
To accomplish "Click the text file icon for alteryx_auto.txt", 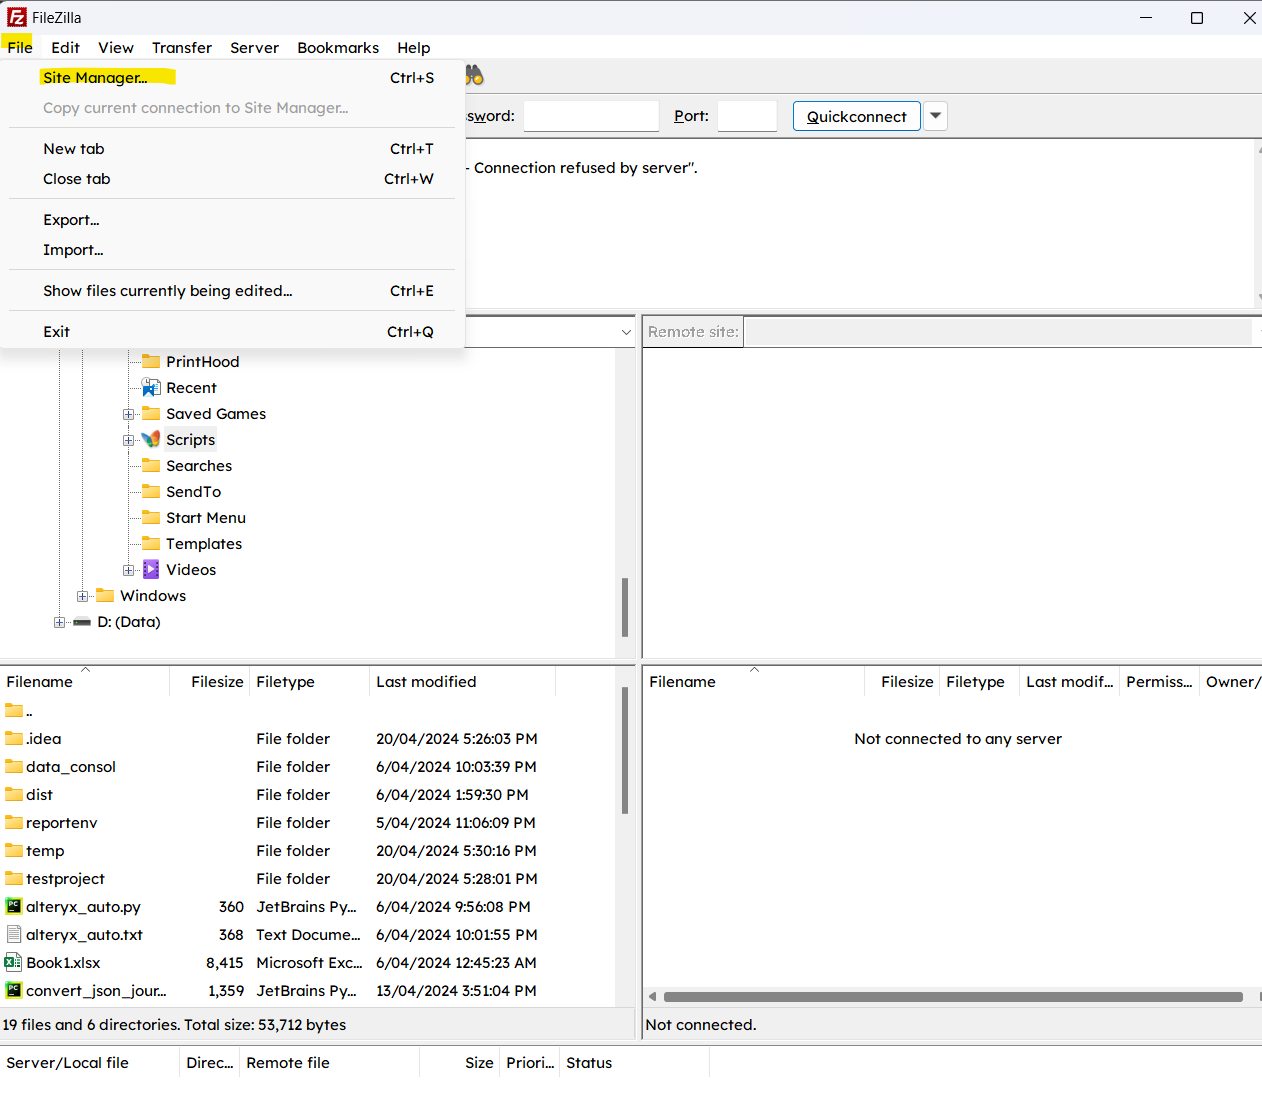I will [x=13, y=935].
